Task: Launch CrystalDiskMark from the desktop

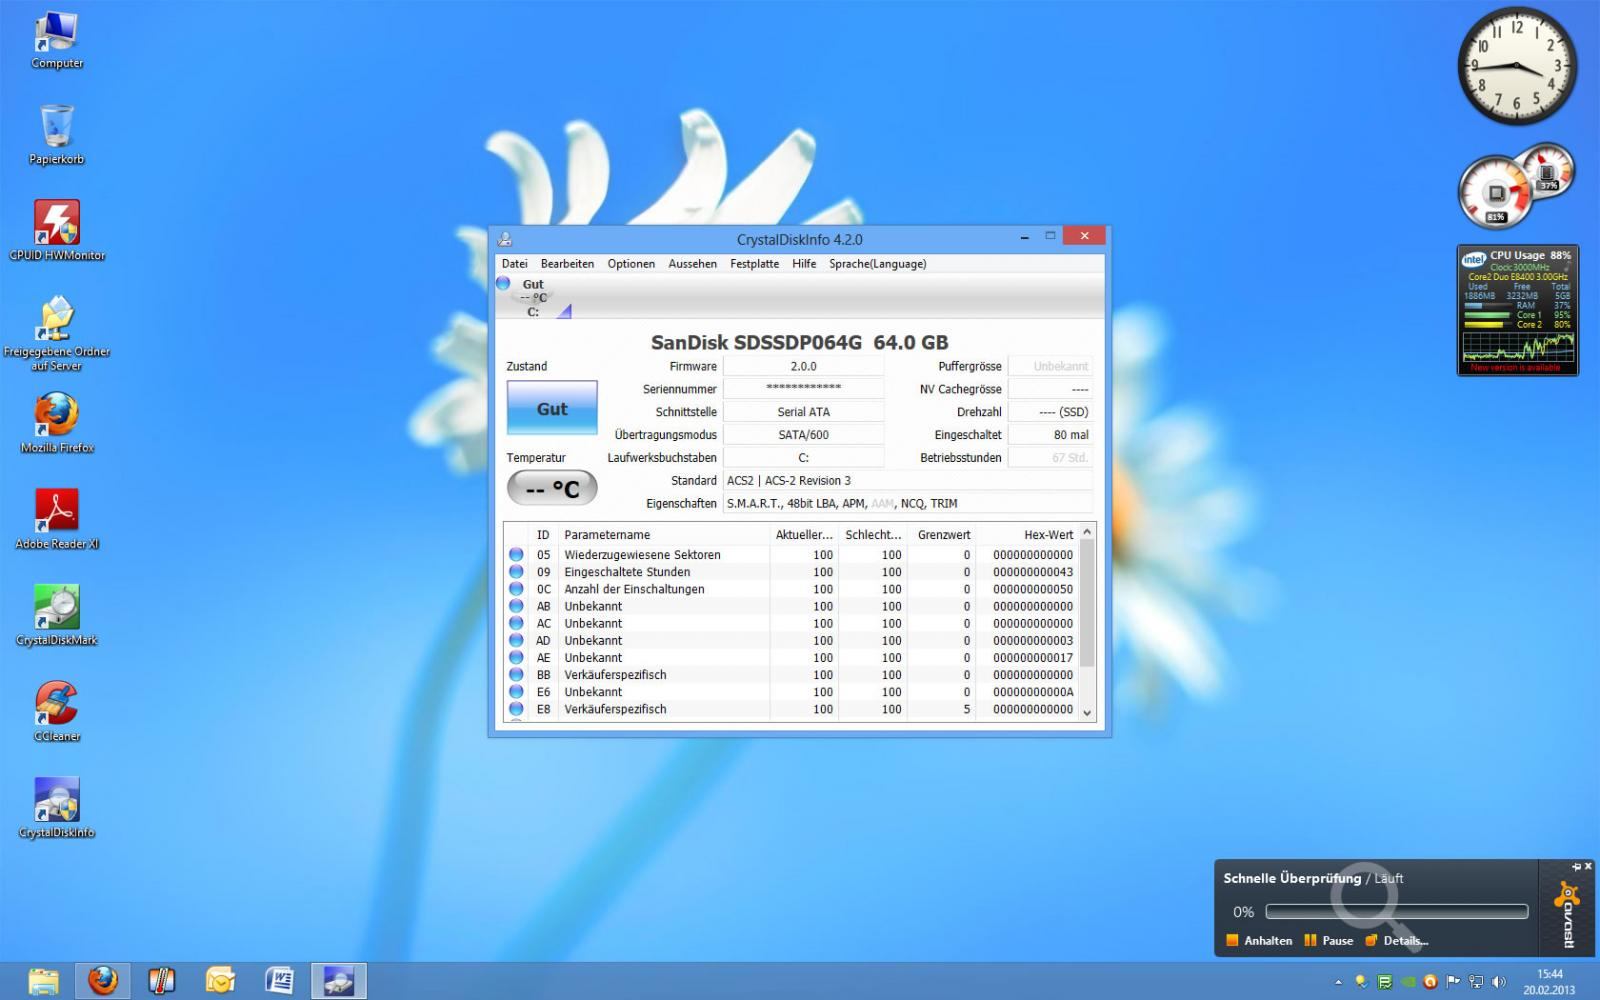Action: (x=57, y=615)
